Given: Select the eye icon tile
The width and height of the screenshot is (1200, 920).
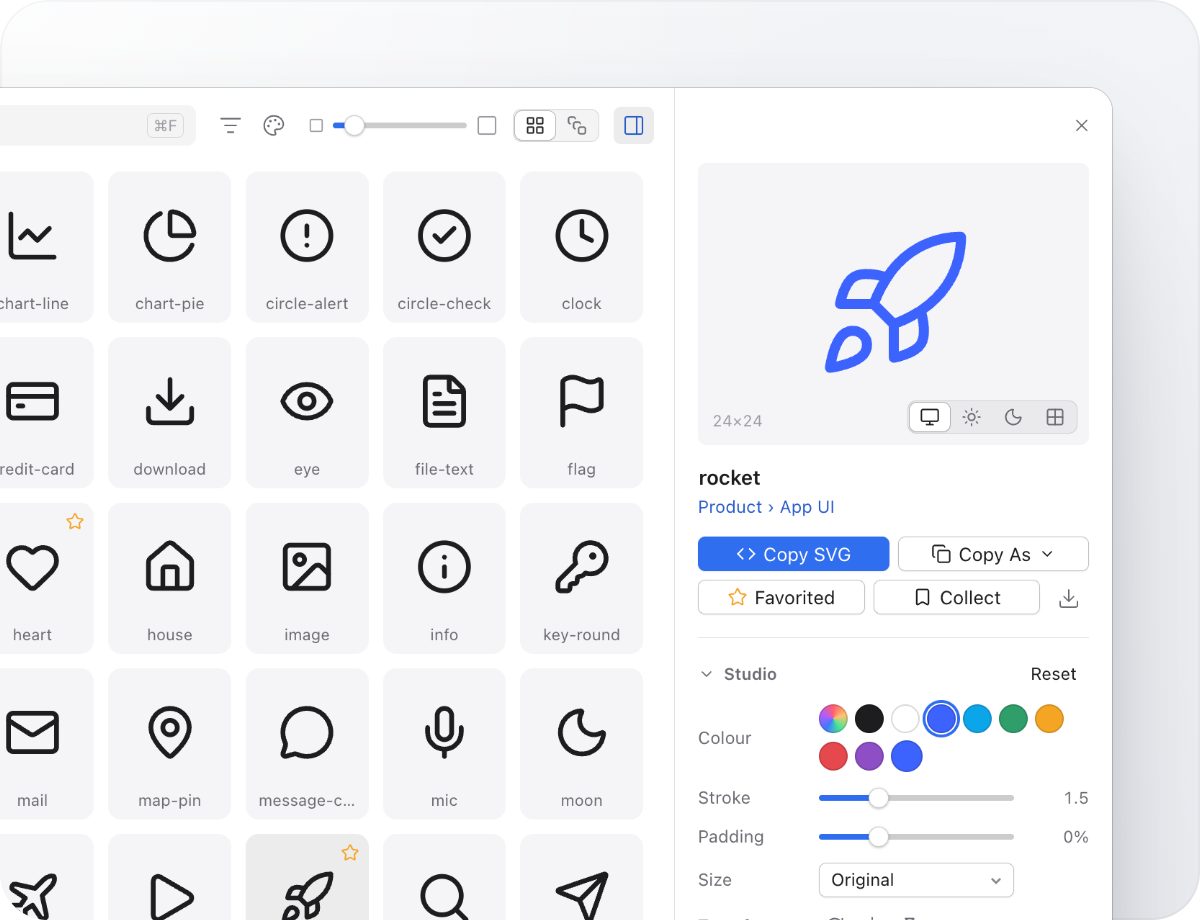Looking at the screenshot, I should pos(307,412).
